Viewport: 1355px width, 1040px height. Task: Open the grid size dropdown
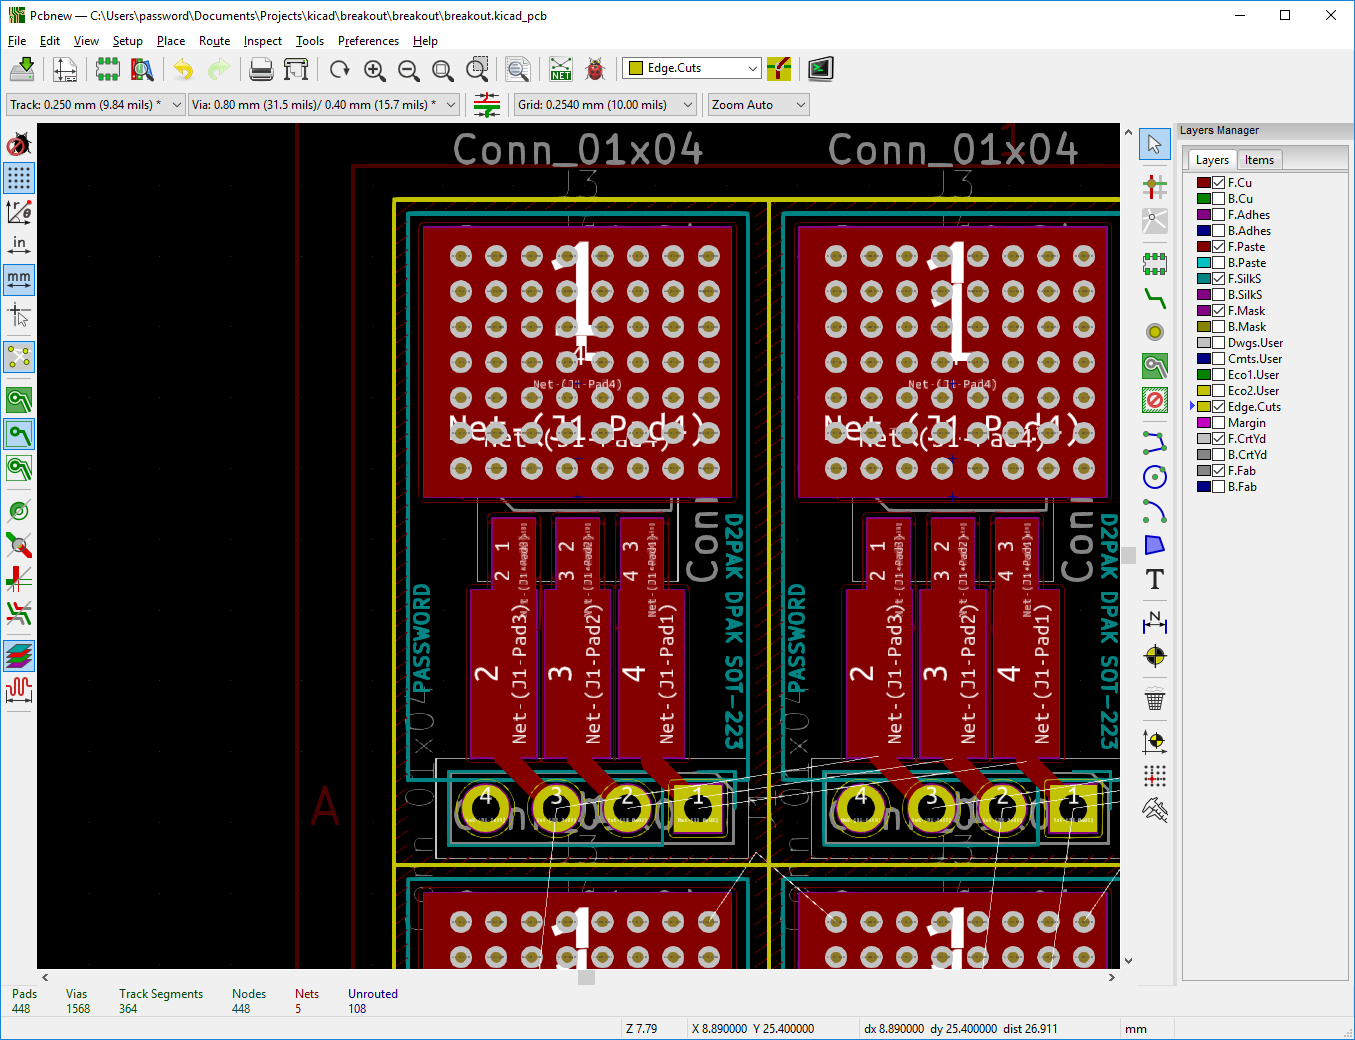pos(605,105)
